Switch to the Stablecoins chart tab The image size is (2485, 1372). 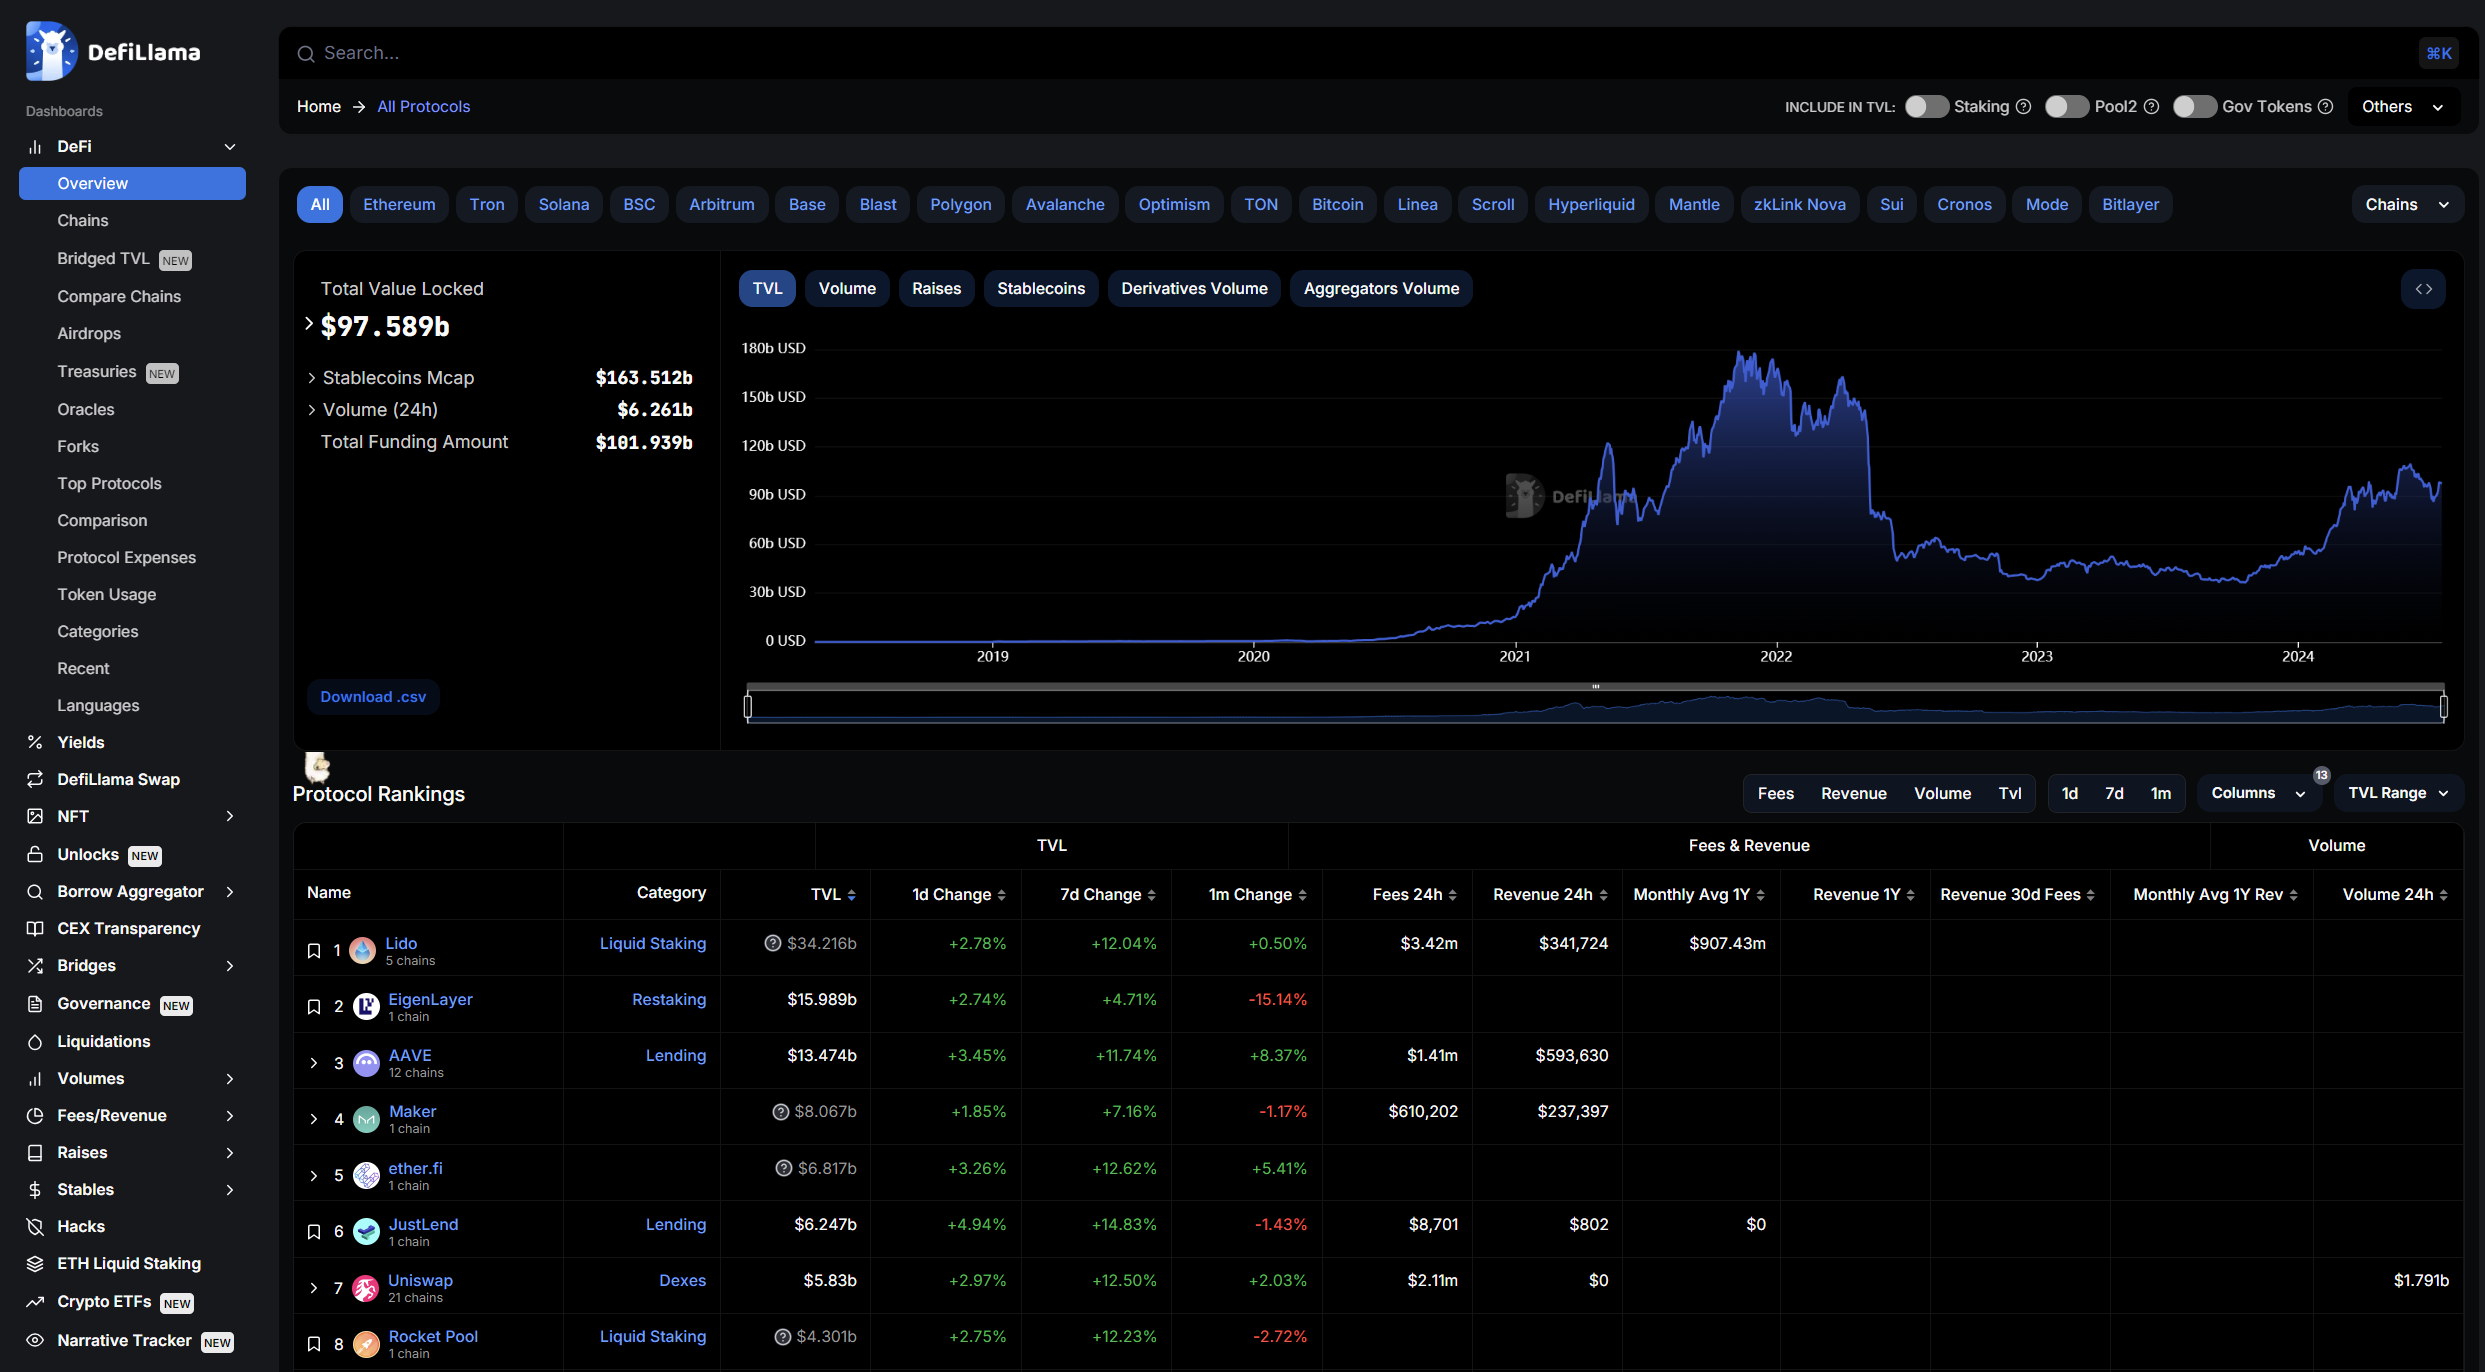1040,289
